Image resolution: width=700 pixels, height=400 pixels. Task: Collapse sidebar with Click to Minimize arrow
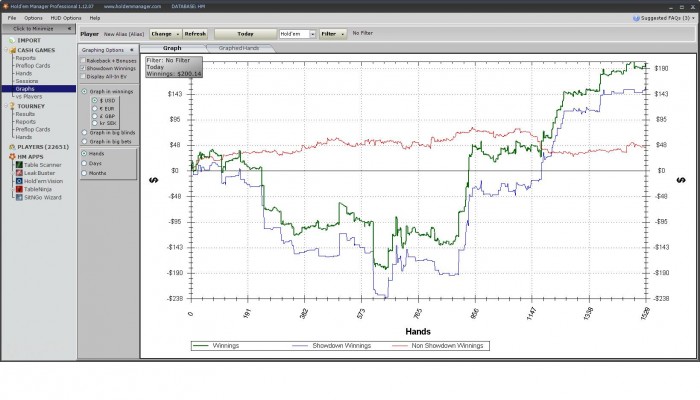click(x=69, y=29)
